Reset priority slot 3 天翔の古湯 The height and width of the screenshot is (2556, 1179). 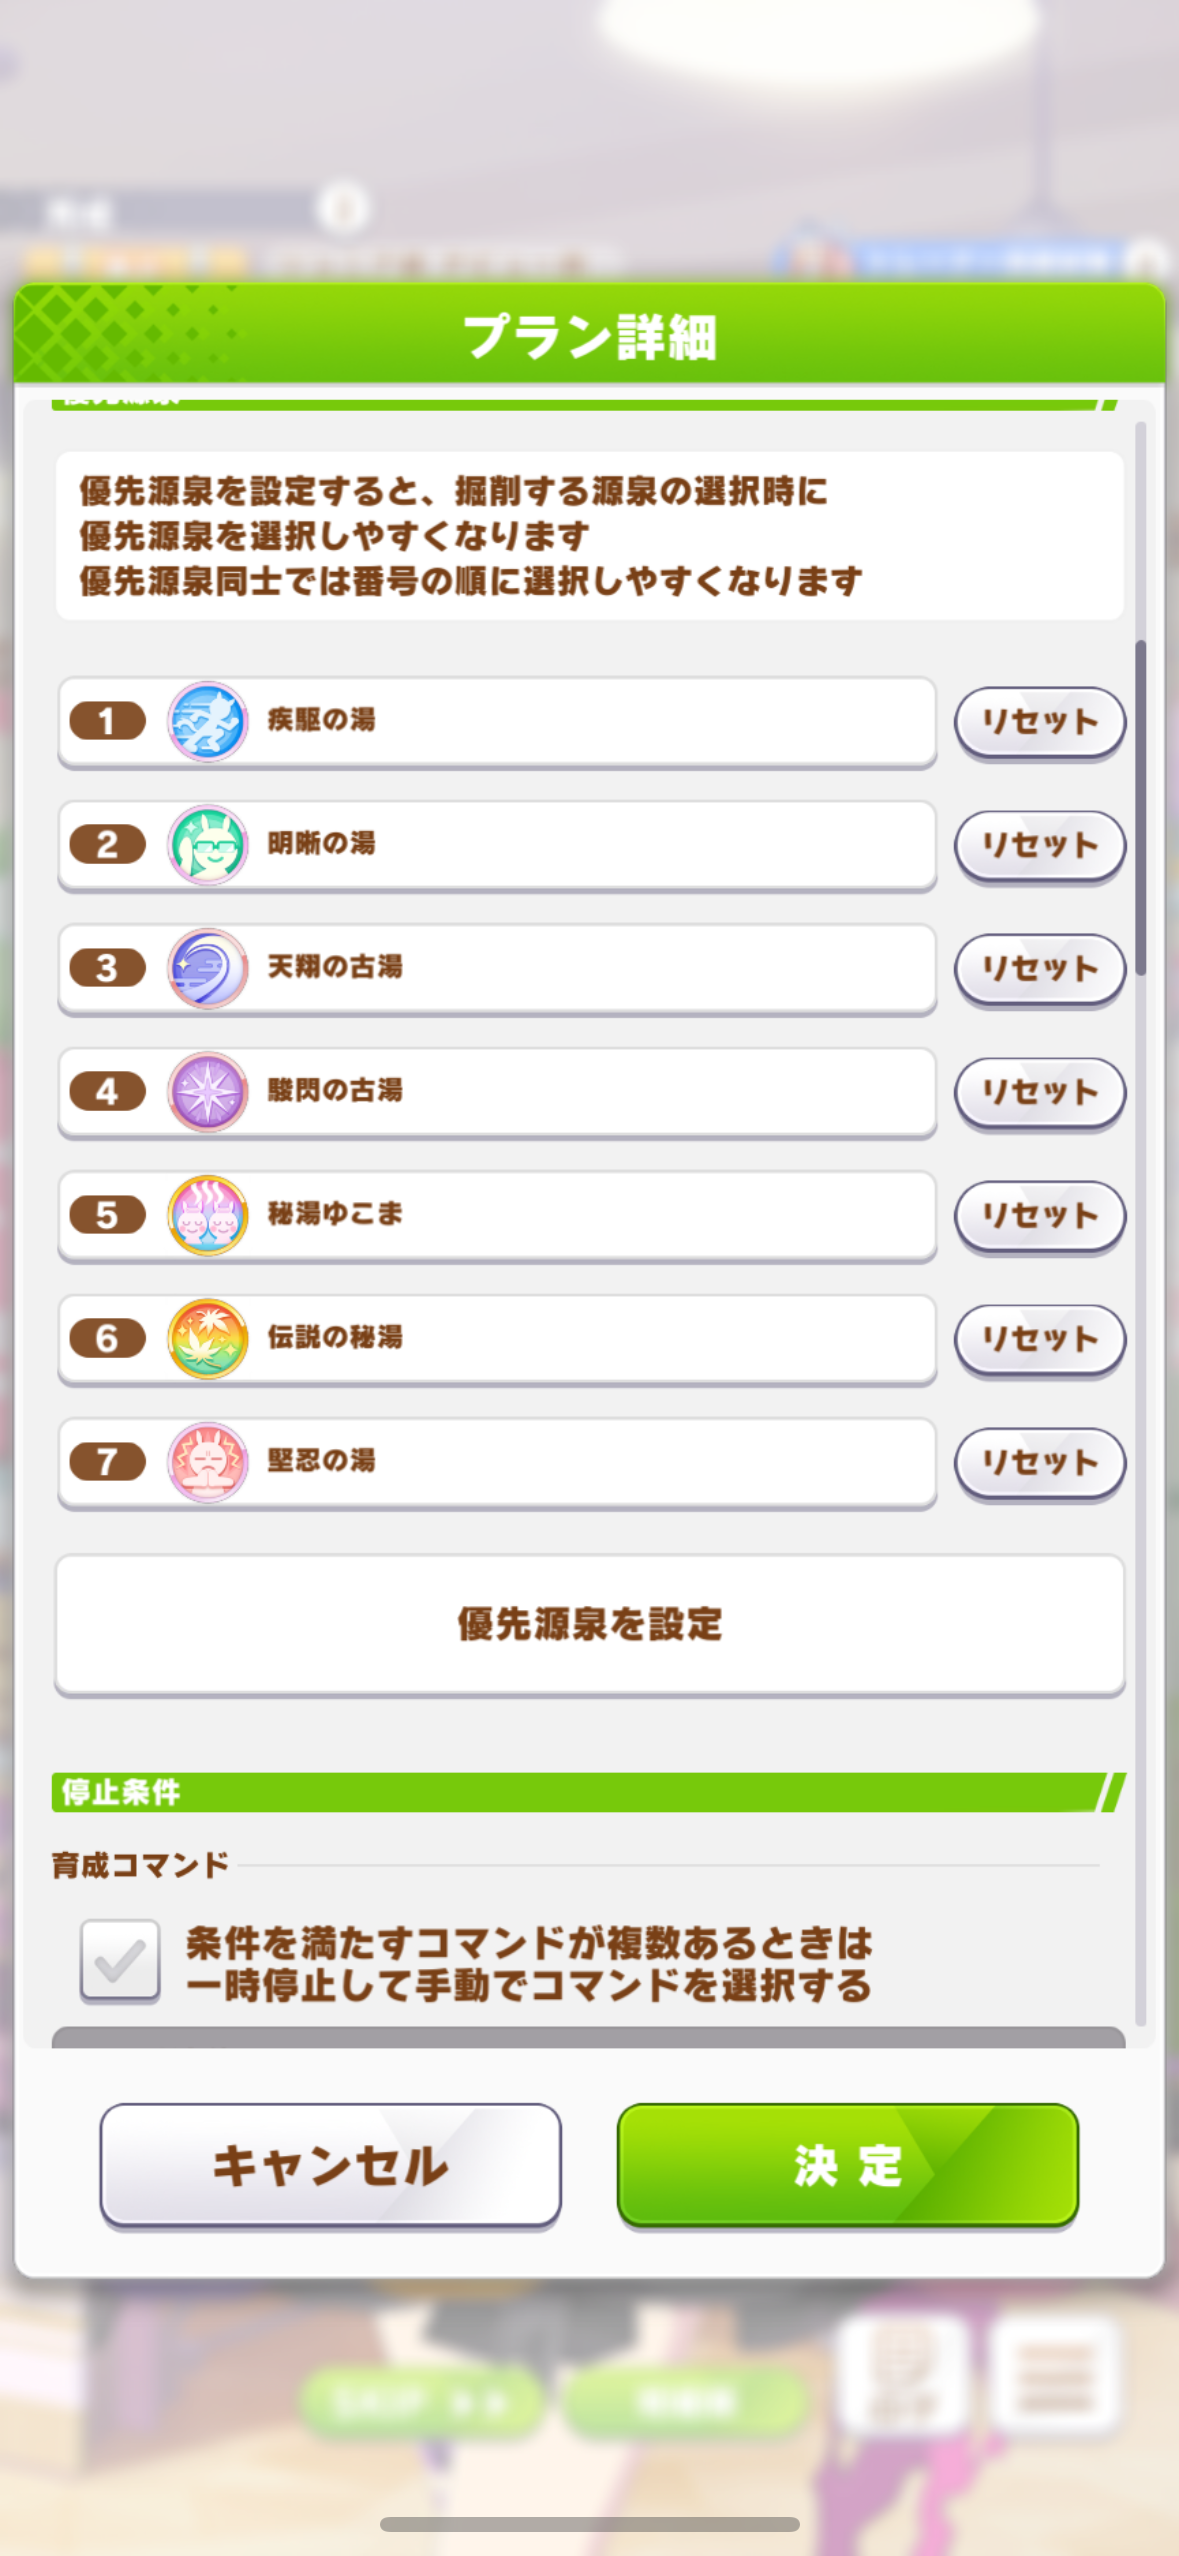coord(1039,968)
